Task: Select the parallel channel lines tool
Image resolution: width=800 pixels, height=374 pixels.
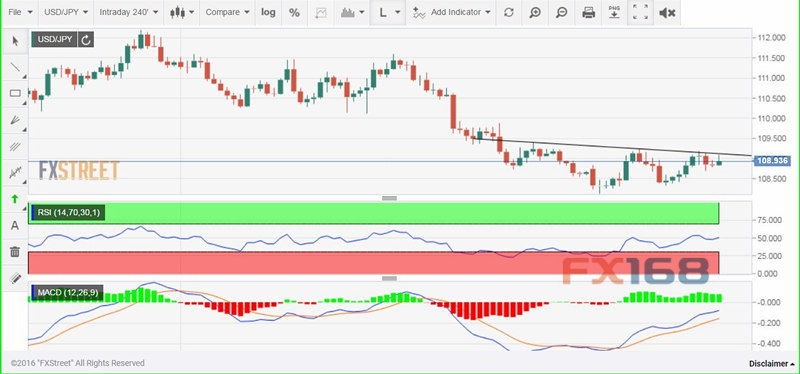Action: click(x=15, y=146)
